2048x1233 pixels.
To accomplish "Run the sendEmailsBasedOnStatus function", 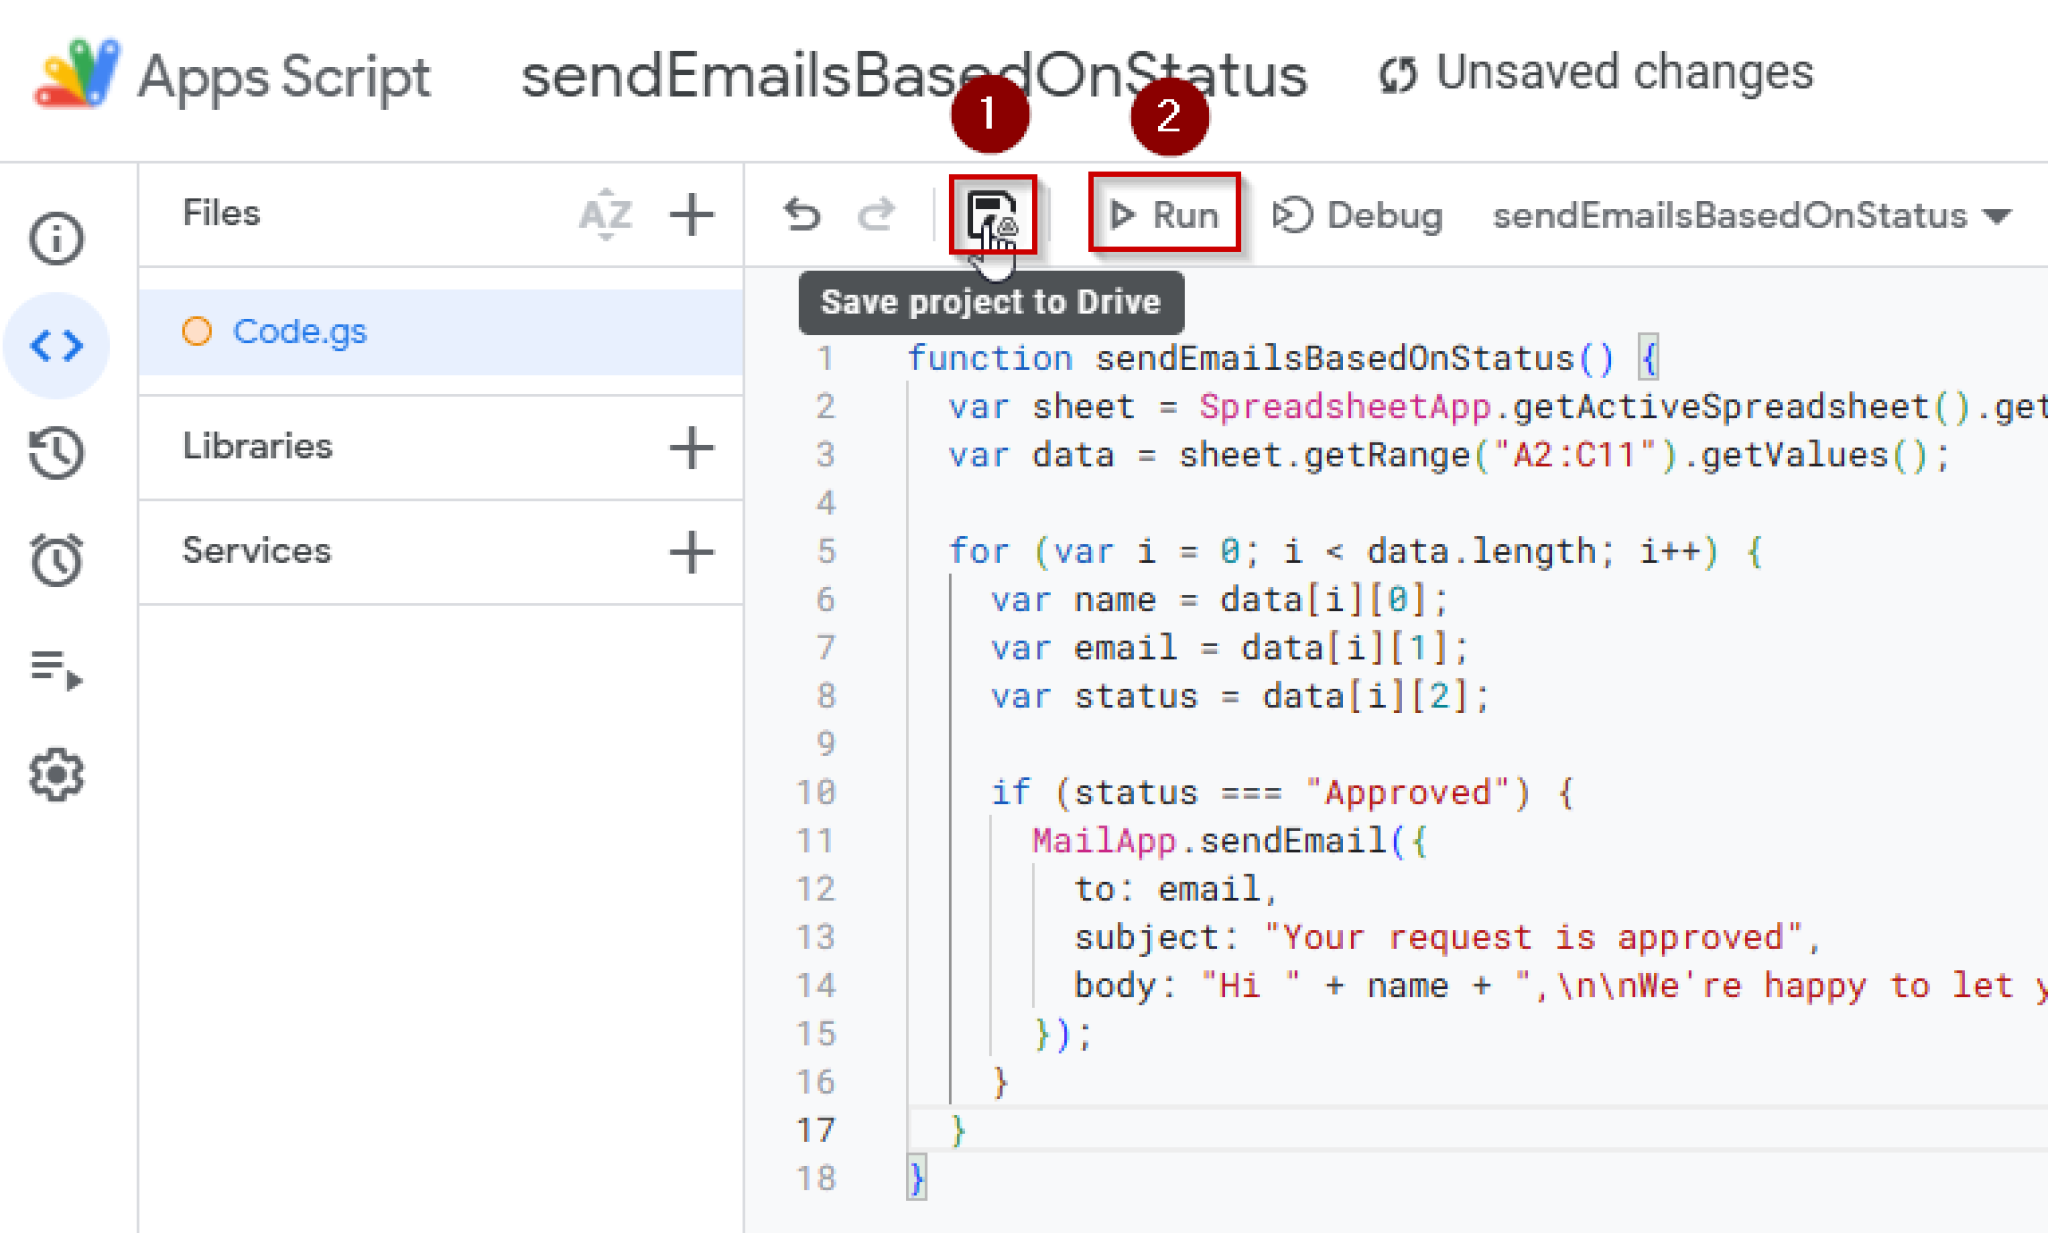I will click(1163, 213).
